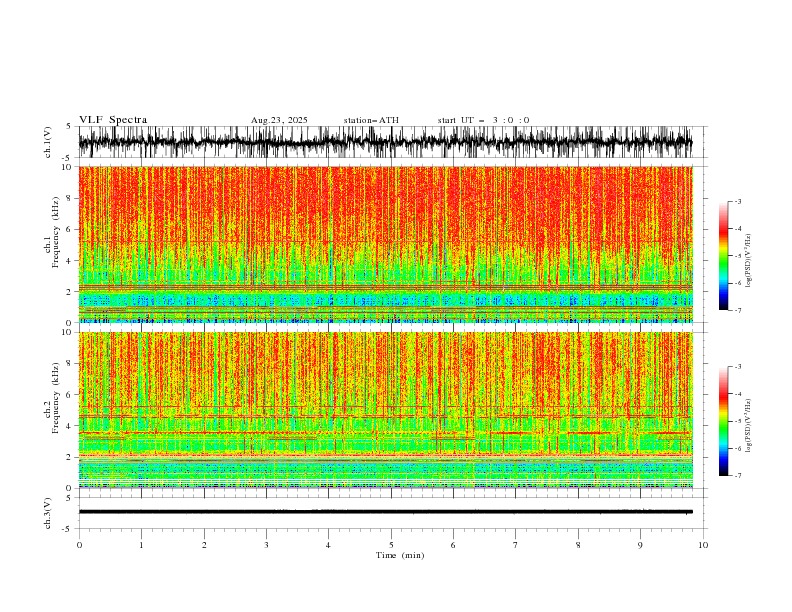
Task: Click the "-7" tick on the ch.1 colorbar
Action: tap(738, 310)
